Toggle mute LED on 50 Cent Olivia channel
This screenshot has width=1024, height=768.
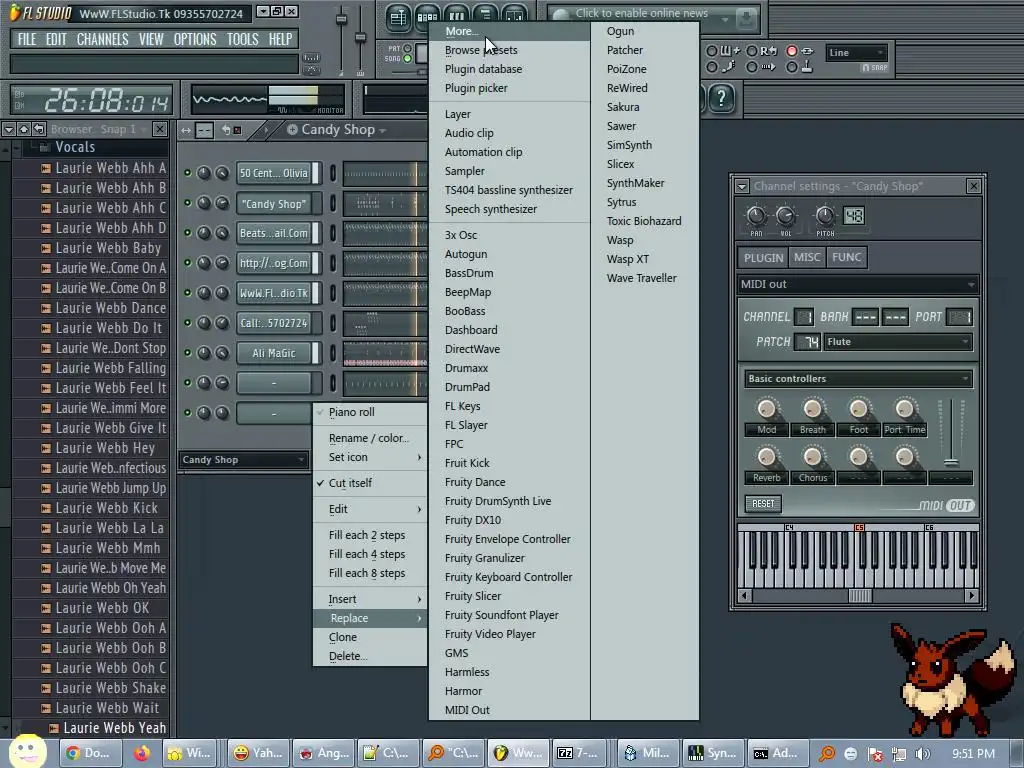pos(187,173)
